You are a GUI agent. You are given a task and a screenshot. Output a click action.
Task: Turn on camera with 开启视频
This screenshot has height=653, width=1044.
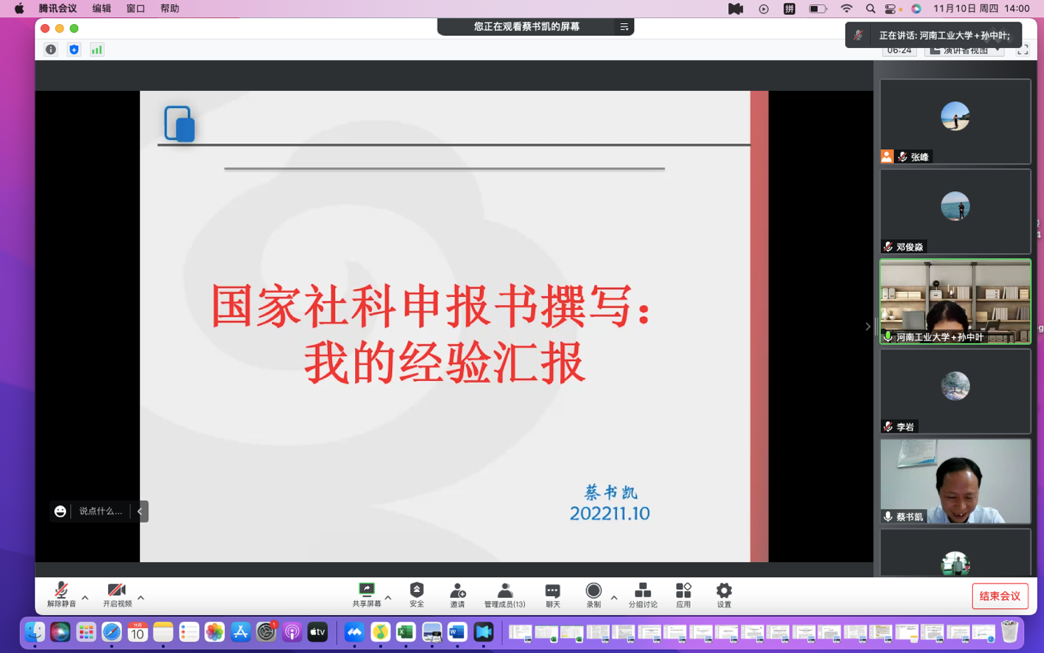click(117, 592)
